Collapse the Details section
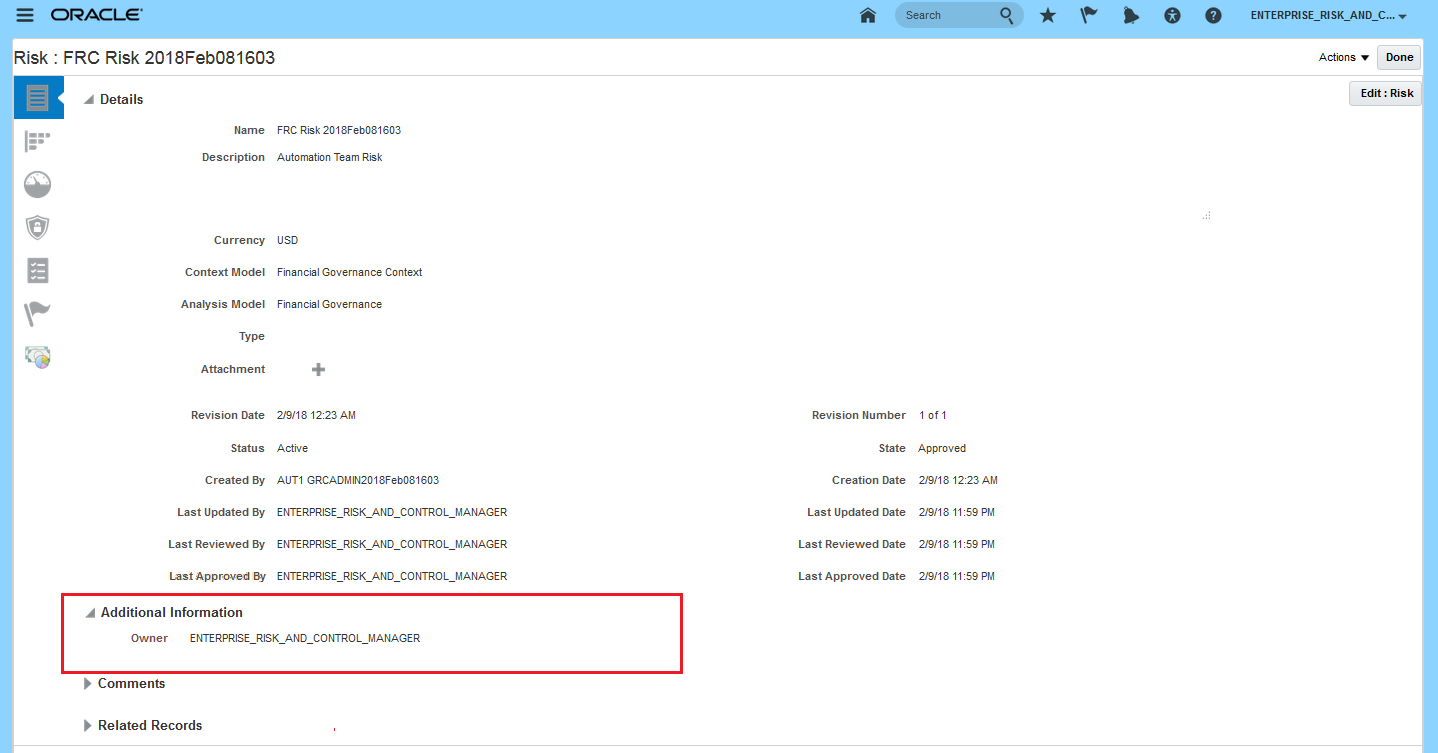 [89, 99]
